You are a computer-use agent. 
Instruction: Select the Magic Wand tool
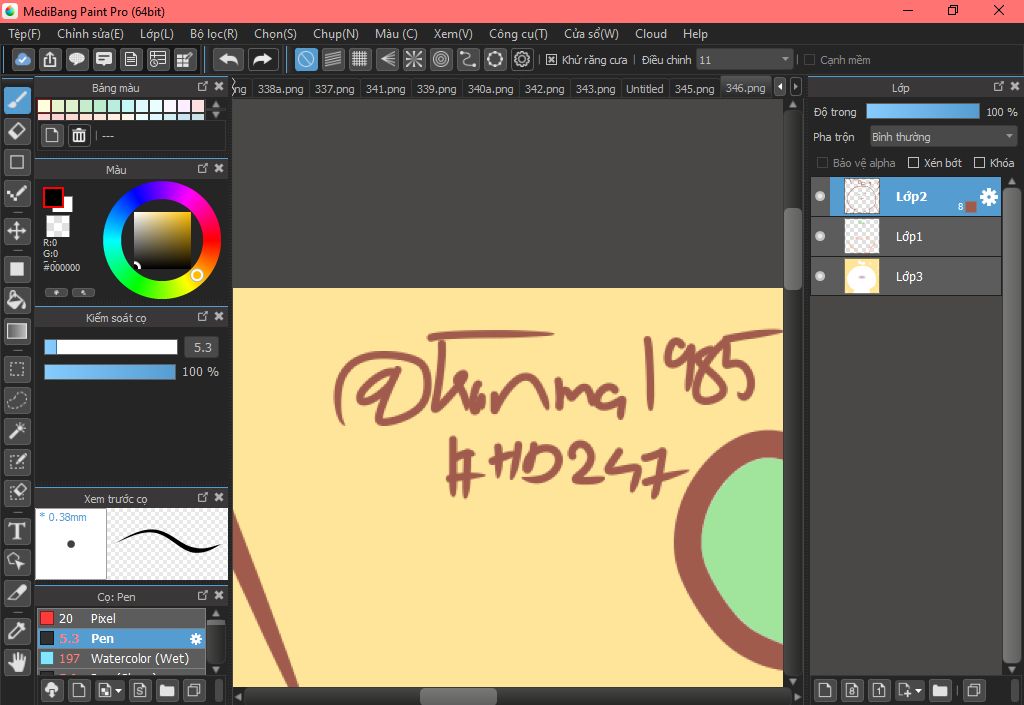[x=17, y=431]
